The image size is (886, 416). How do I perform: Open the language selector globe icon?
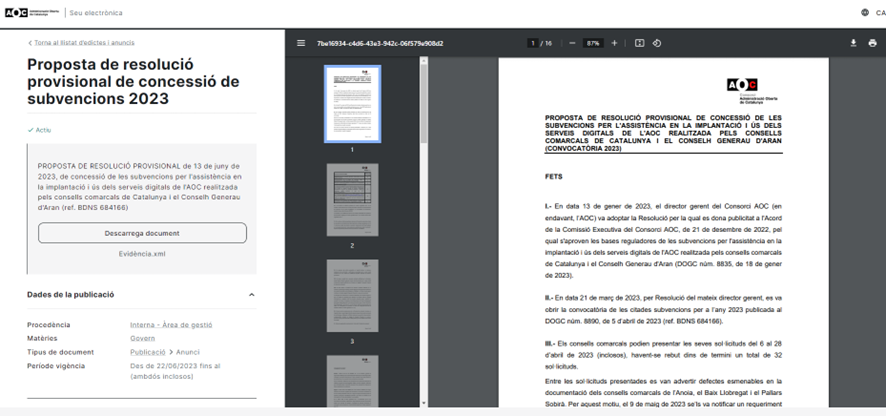(x=864, y=13)
